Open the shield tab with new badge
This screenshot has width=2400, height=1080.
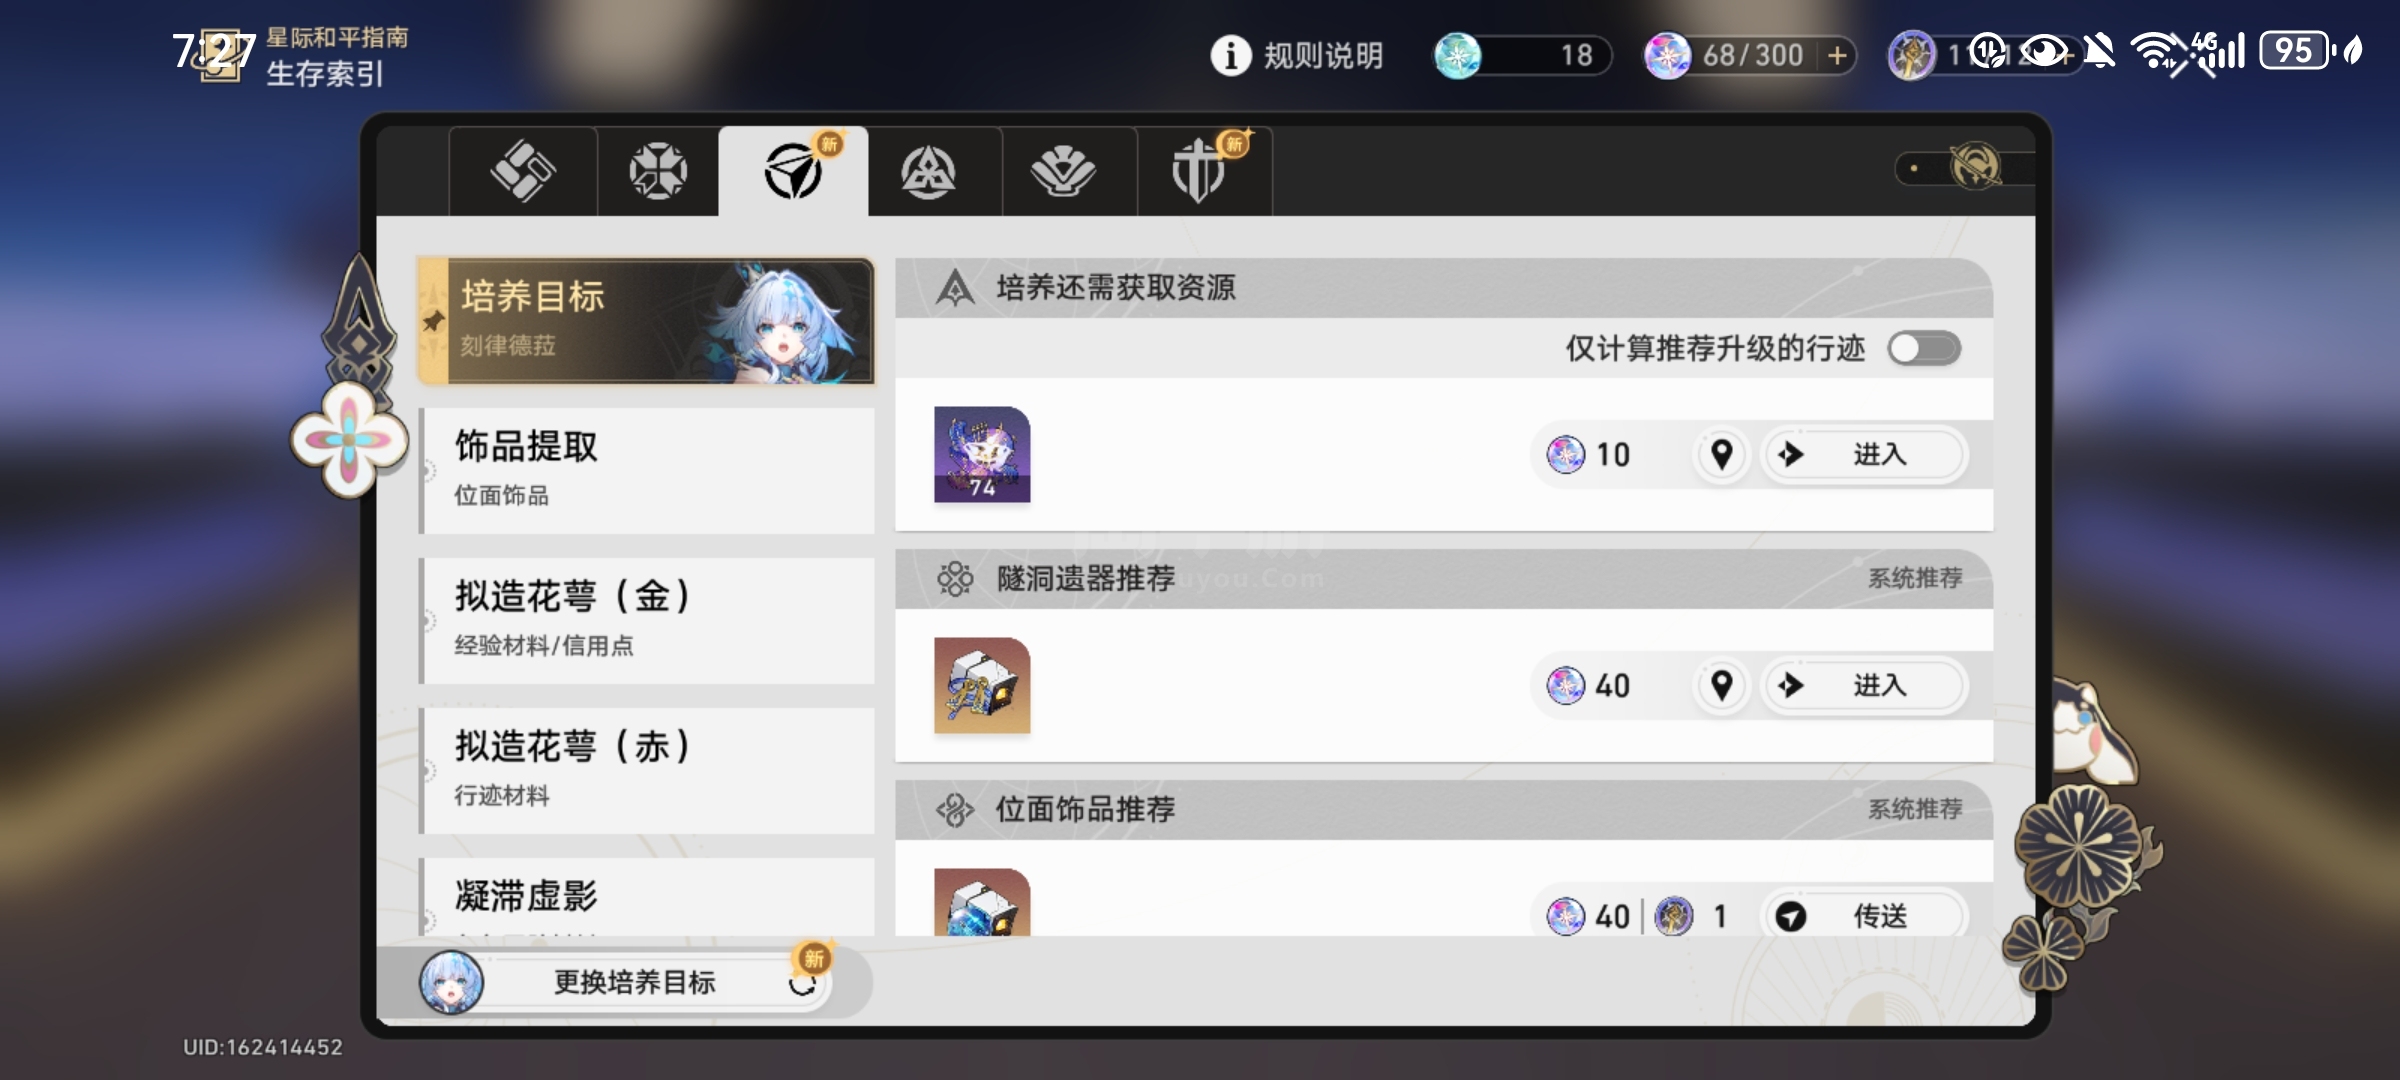1199,171
